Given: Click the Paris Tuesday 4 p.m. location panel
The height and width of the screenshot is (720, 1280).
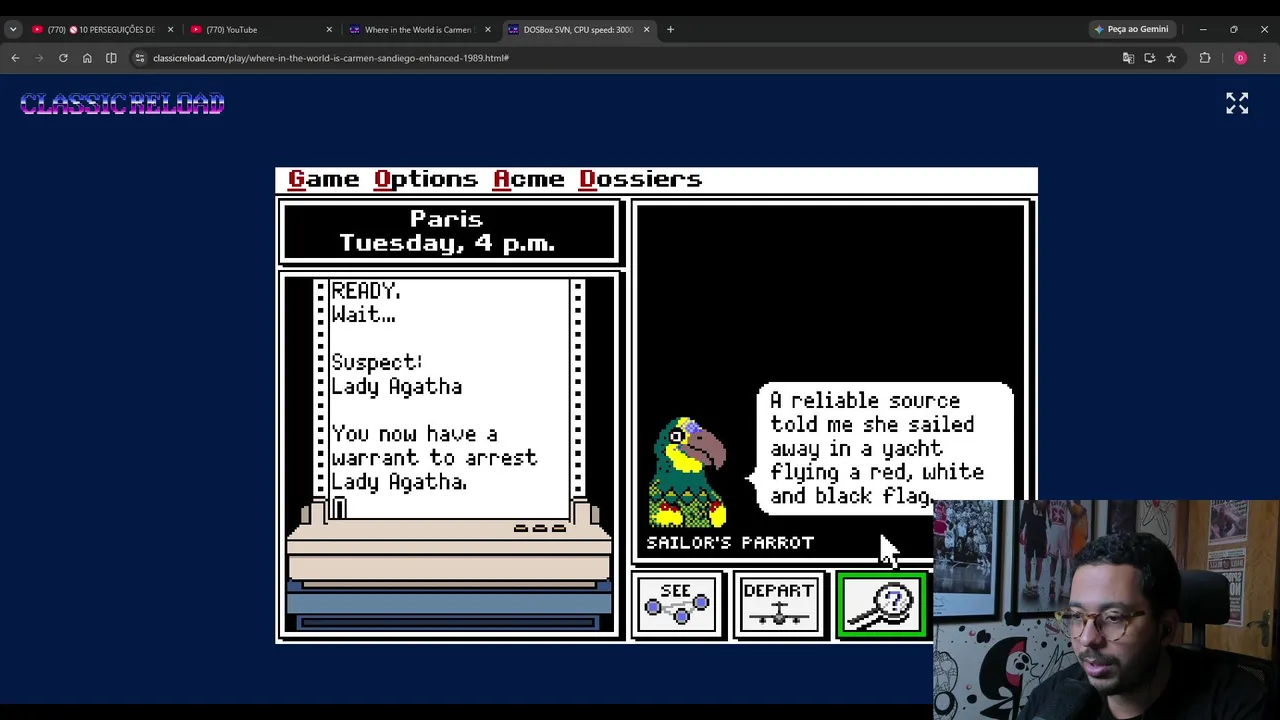Looking at the screenshot, I should [447, 231].
